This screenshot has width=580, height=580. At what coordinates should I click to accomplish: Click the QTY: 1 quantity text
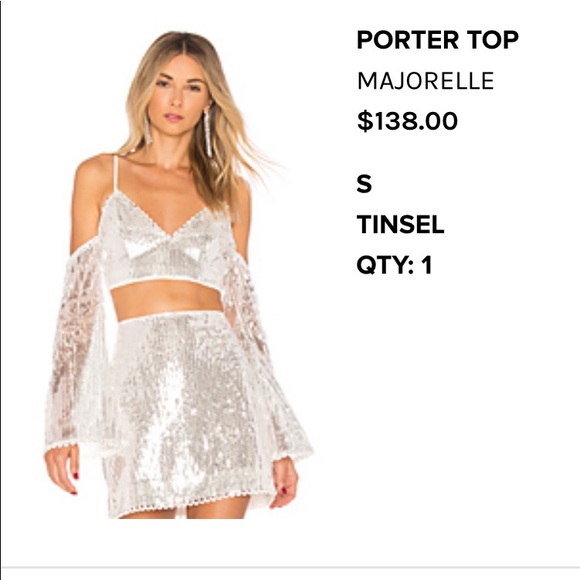[x=394, y=265]
